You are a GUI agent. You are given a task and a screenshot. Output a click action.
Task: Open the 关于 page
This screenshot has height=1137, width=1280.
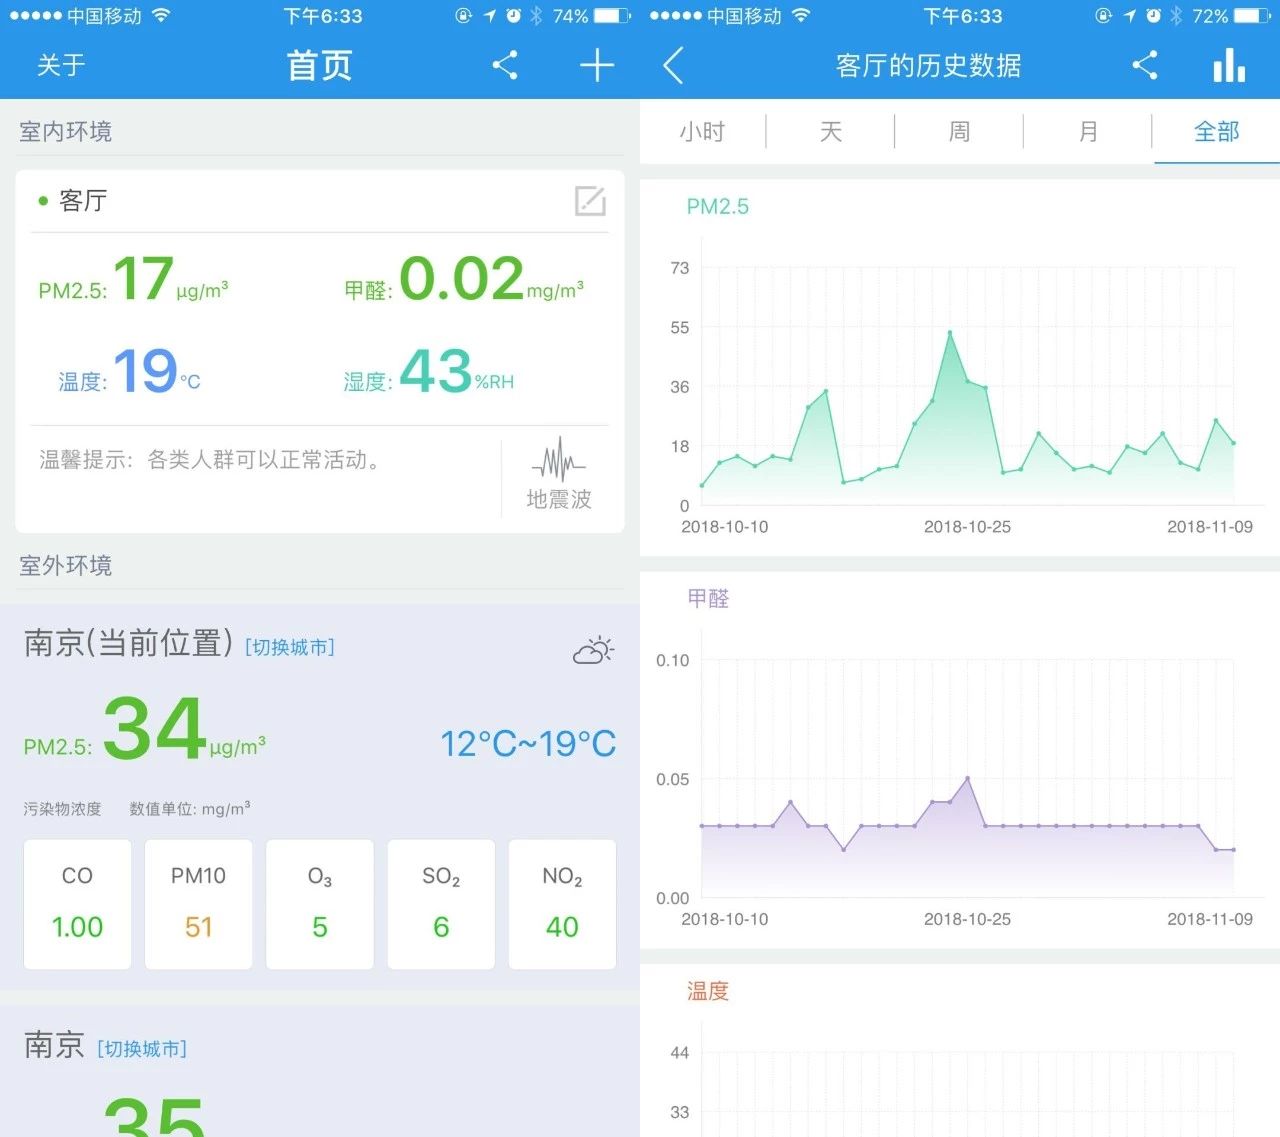(x=61, y=66)
